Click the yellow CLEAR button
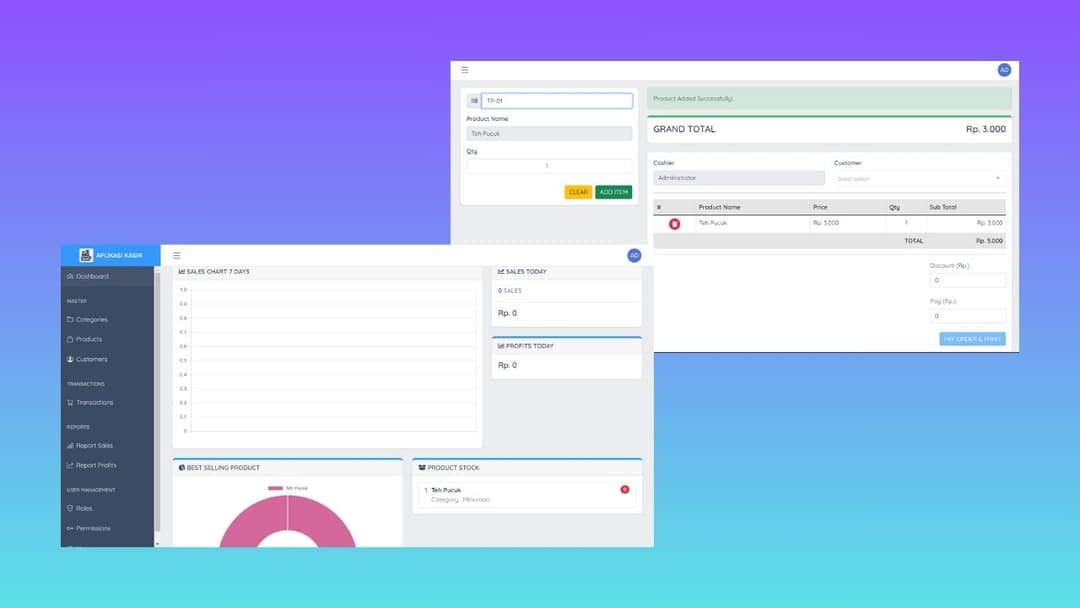Image resolution: width=1080 pixels, height=608 pixels. pyautogui.click(x=579, y=192)
